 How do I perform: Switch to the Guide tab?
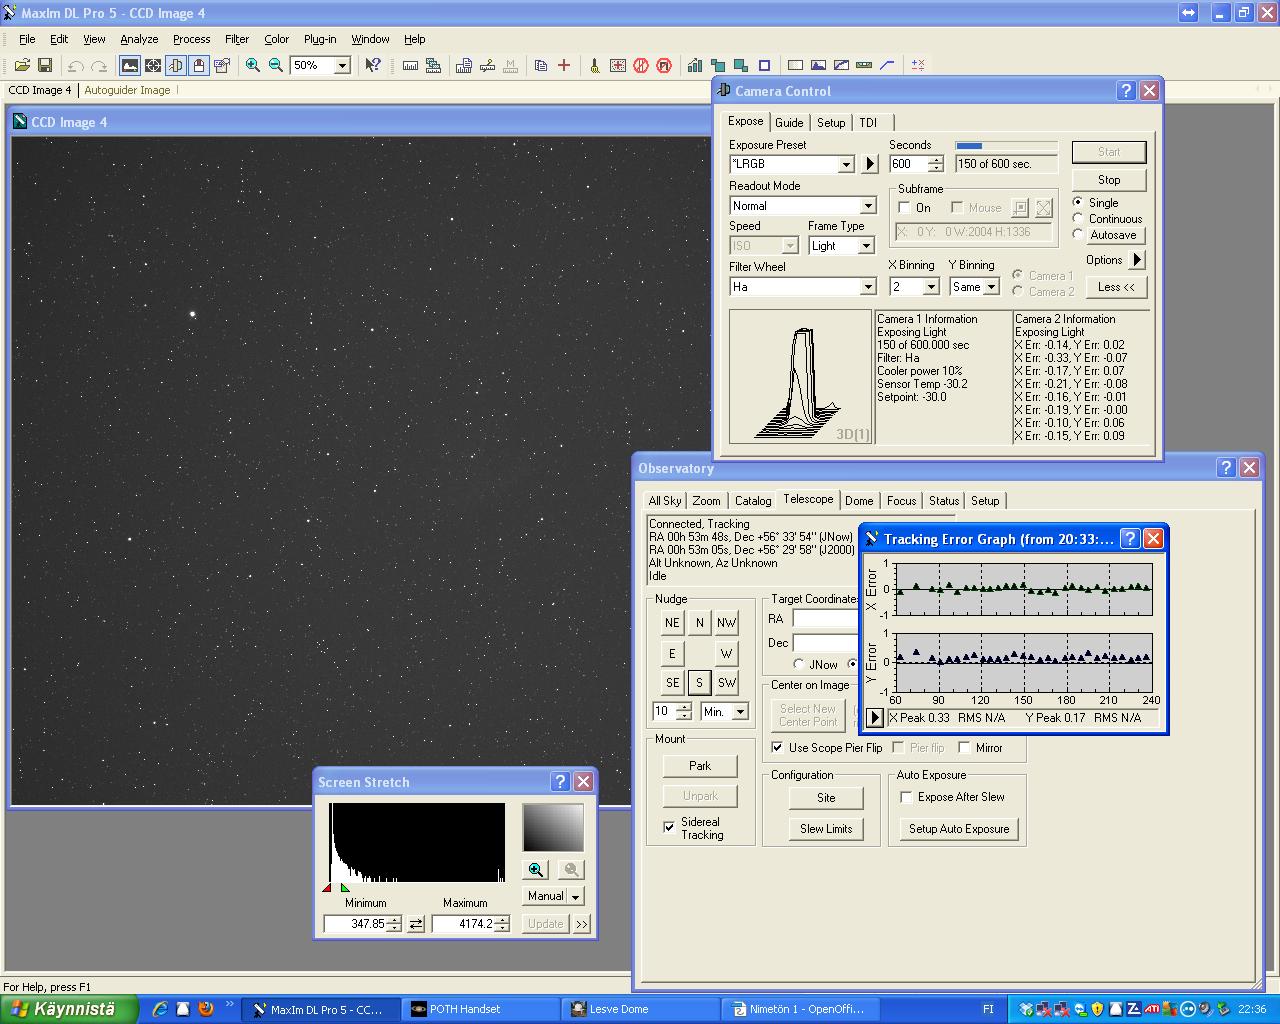coord(789,122)
